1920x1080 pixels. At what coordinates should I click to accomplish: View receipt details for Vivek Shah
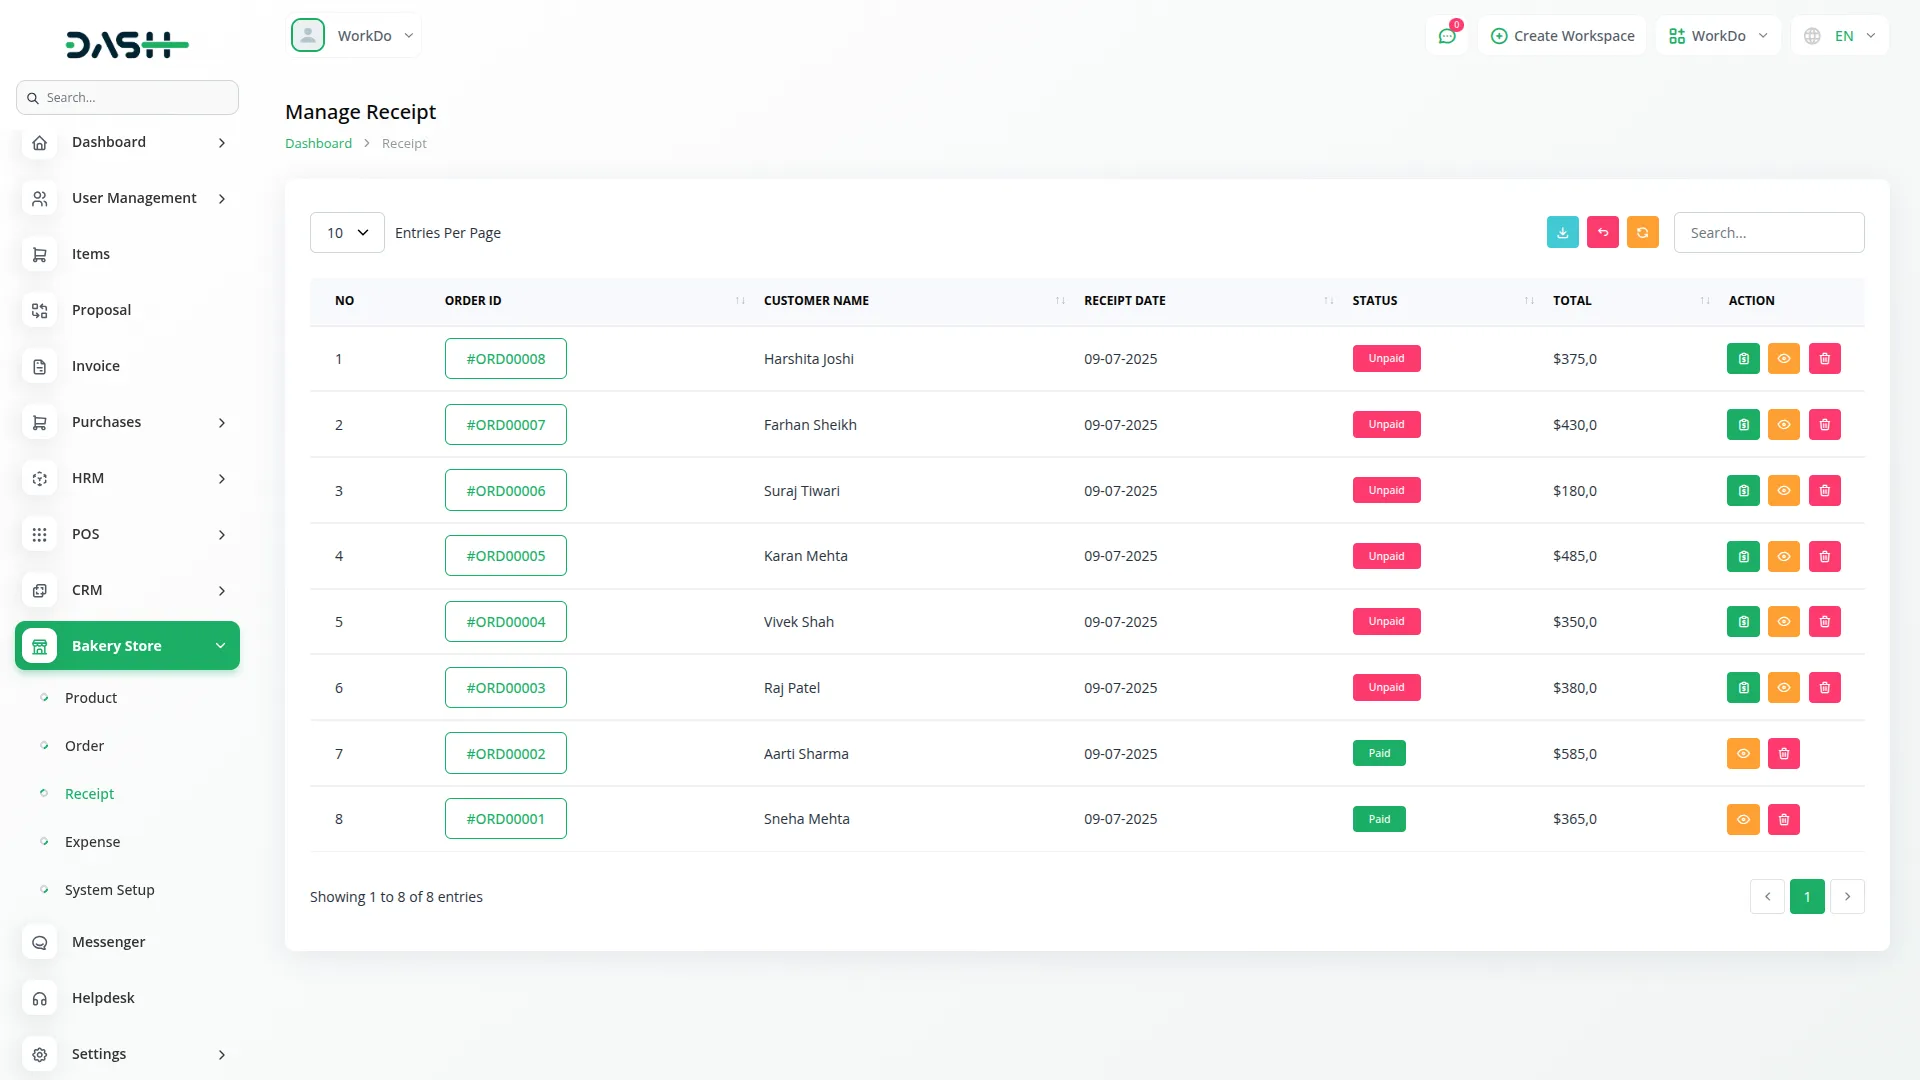pyautogui.click(x=1783, y=622)
